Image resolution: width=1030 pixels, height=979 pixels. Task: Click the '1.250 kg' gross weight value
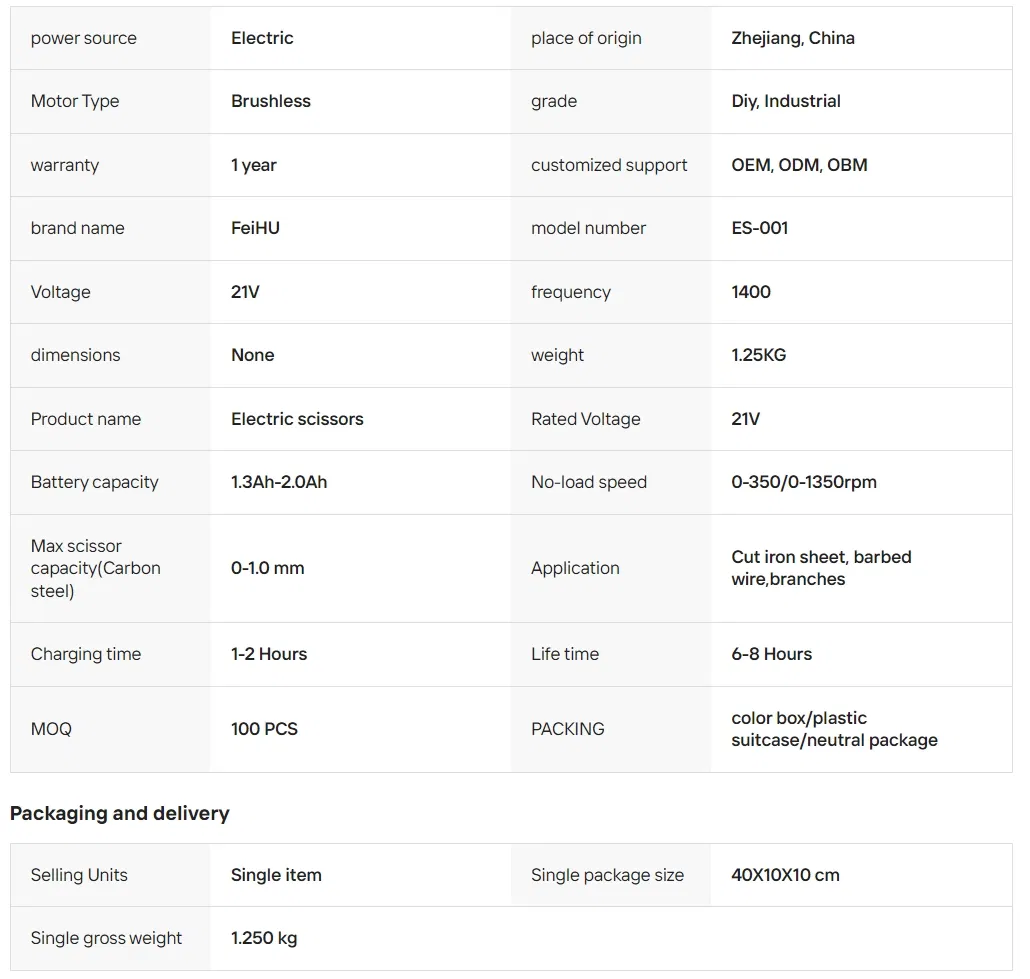264,938
